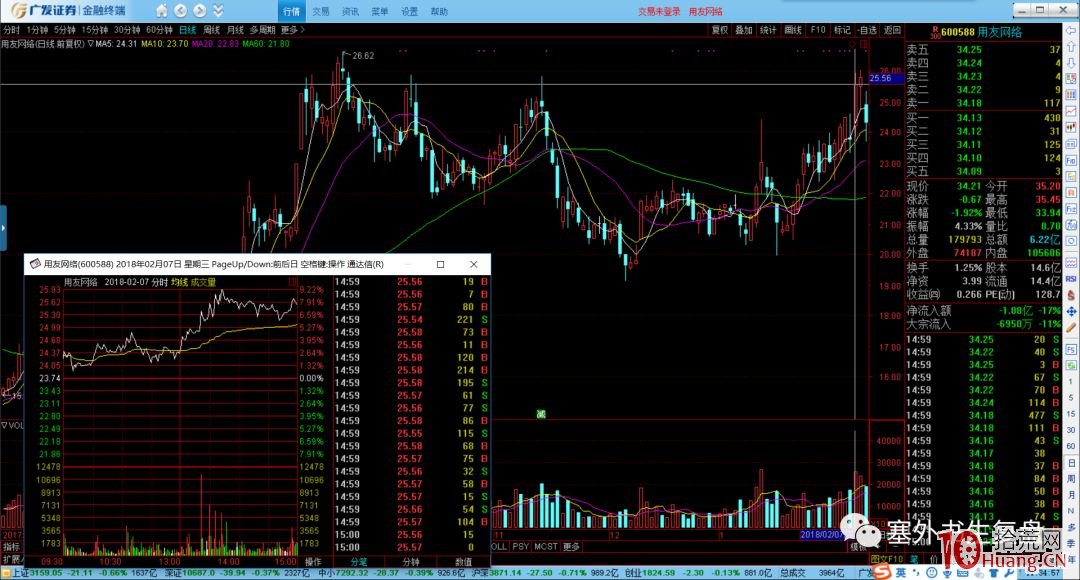Select the 均线 label in intraday popup
Screen dimensions: 1080x580
point(179,282)
